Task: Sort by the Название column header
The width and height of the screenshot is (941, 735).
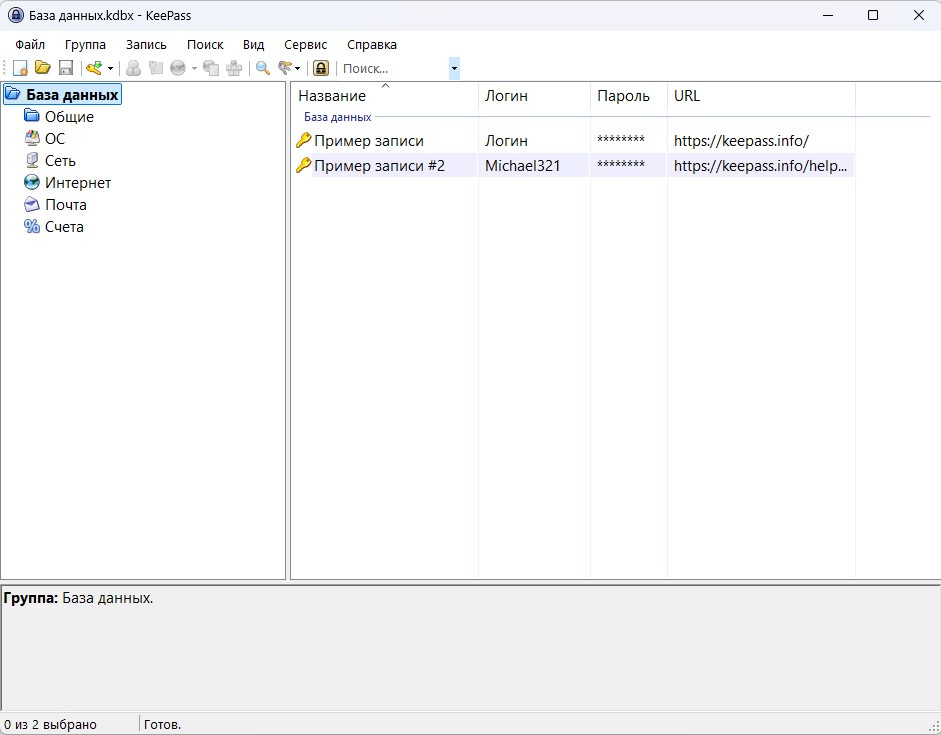Action: [385, 96]
